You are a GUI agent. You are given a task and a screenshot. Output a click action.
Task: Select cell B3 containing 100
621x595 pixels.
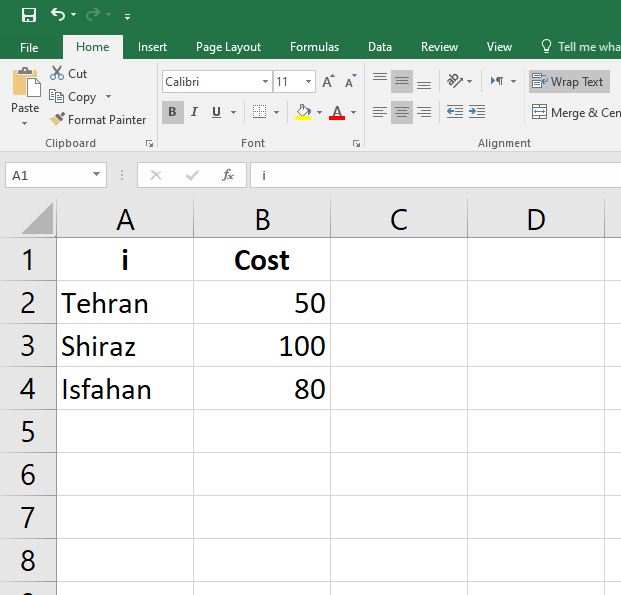[x=262, y=346]
